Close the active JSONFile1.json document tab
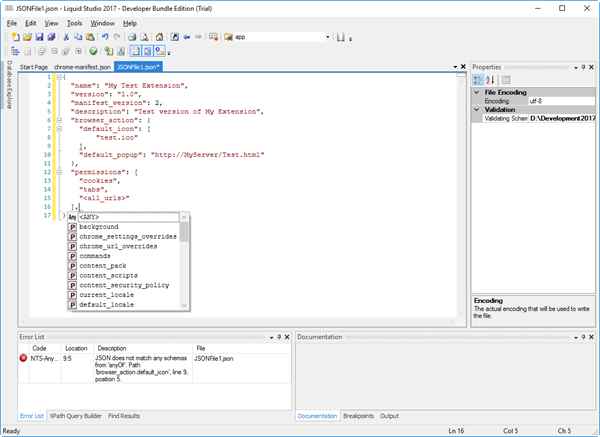600x437 pixels. 463,67
